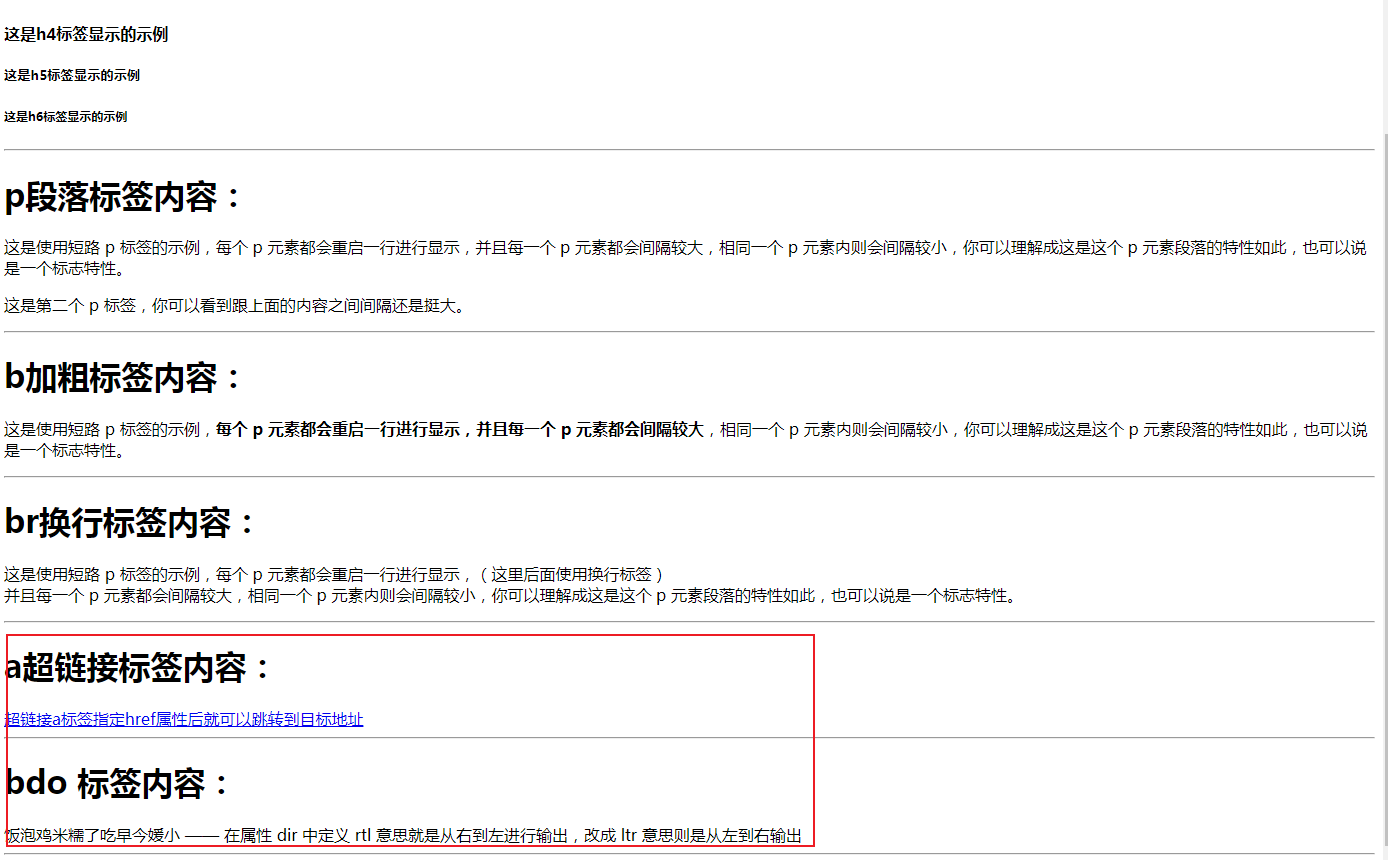Open the hyperlink '超链接a标签指定href属性后就可以跳转到目标地址'
This screenshot has height=860, width=1388.
click(x=184, y=719)
